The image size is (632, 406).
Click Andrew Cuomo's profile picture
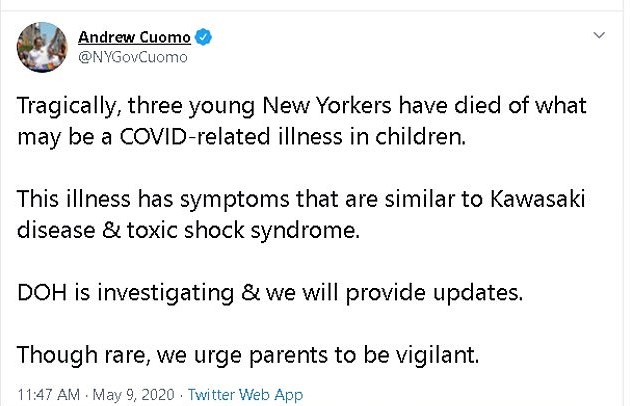42,47
